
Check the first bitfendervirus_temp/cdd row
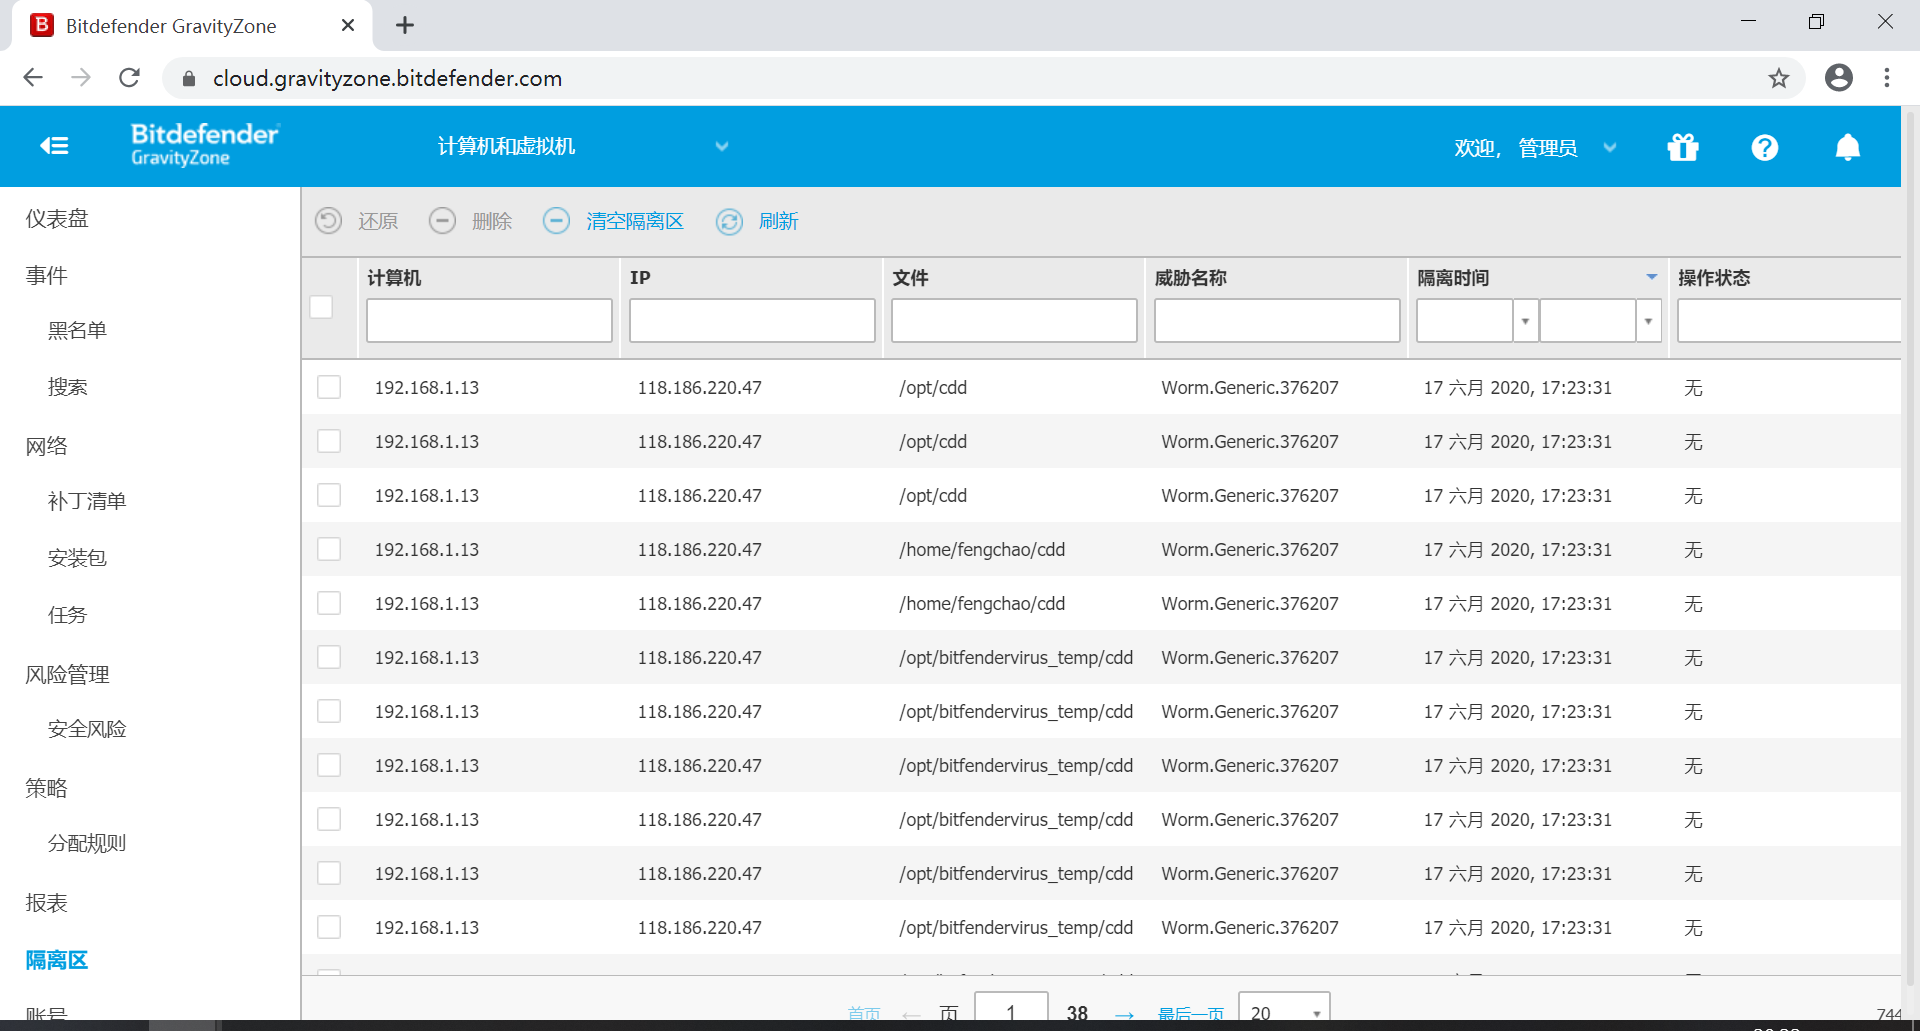pos(329,657)
